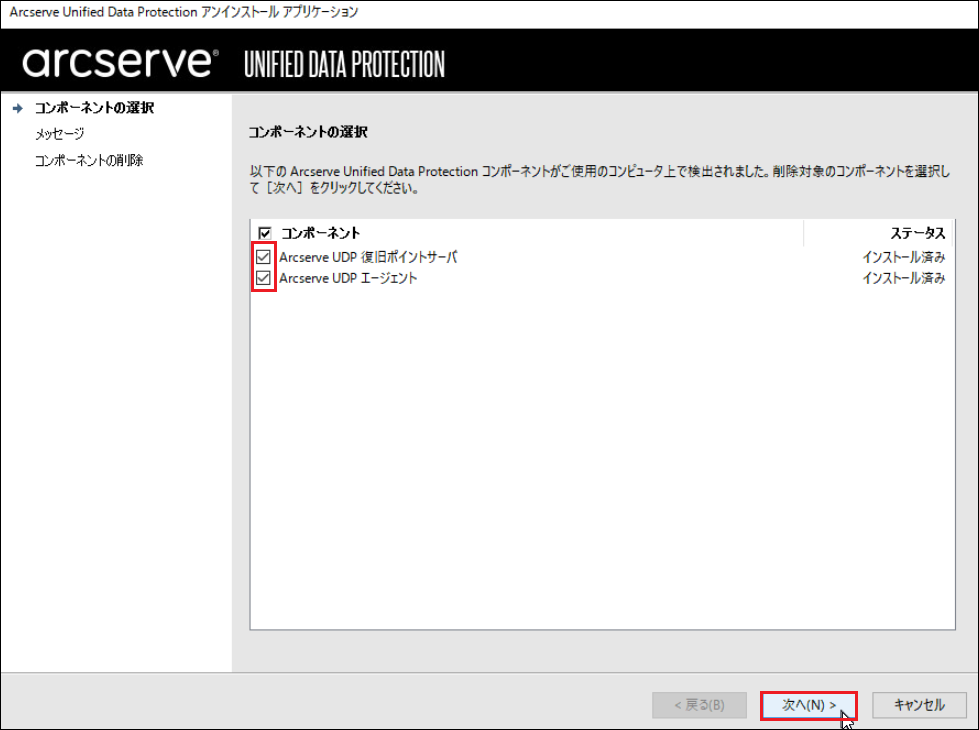Select the Arcserve UDP エージェント row text

[x=348, y=279]
